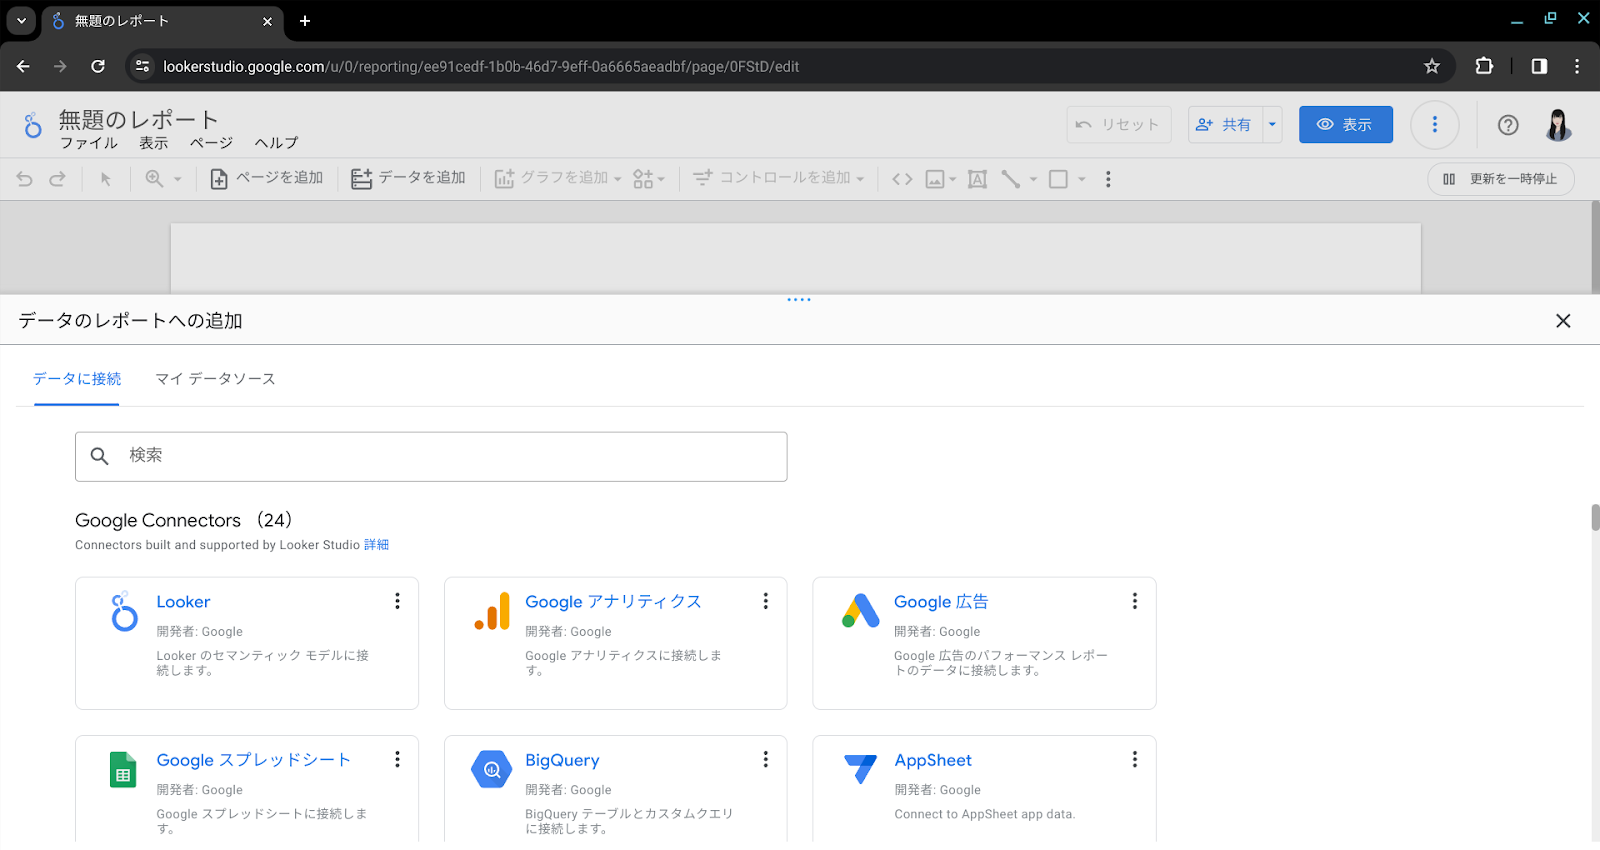The image size is (1600, 850).
Task: Open Chrome three-dot menu
Action: click(x=1577, y=66)
